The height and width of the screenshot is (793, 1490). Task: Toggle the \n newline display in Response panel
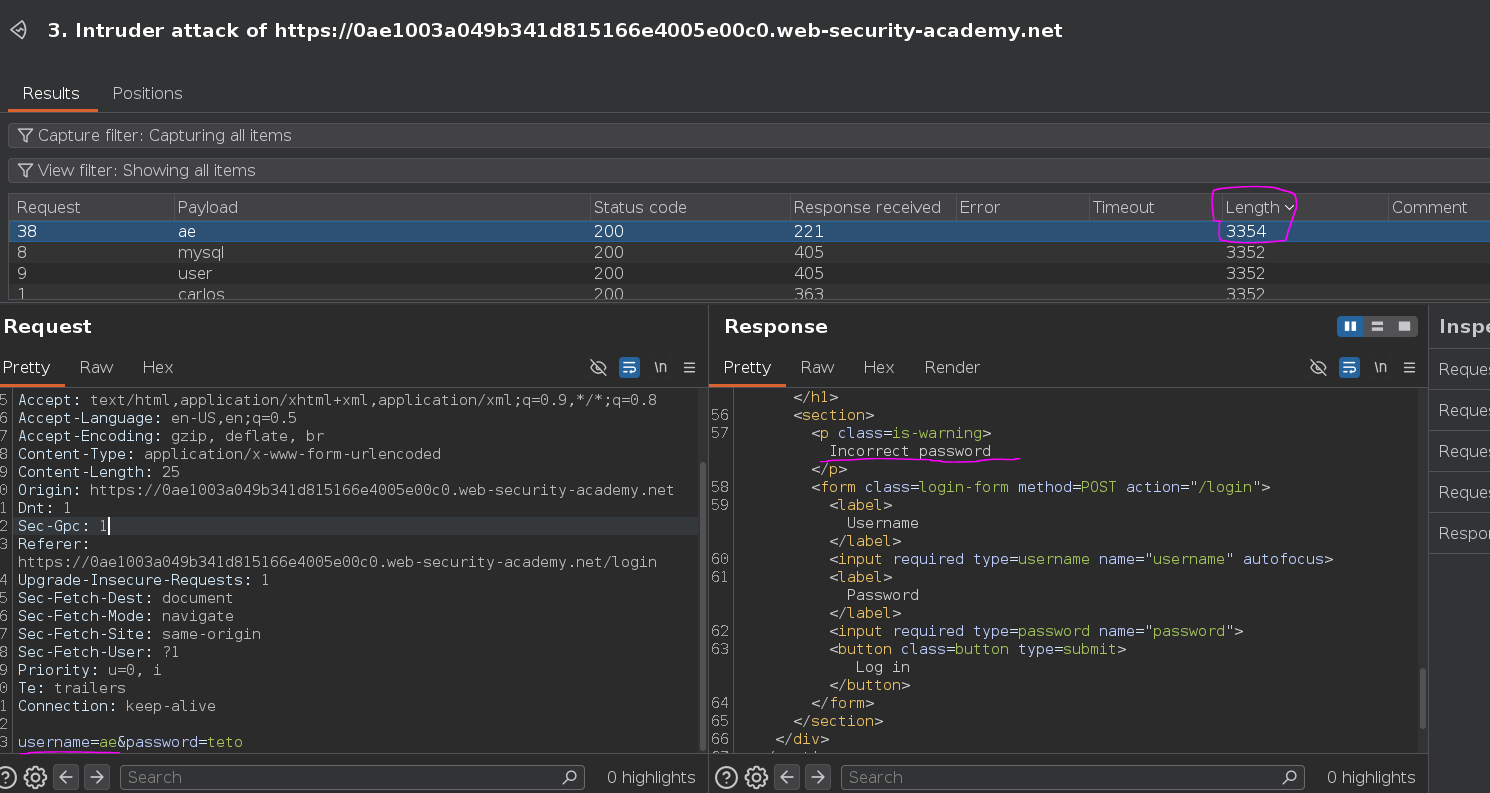click(x=1380, y=367)
